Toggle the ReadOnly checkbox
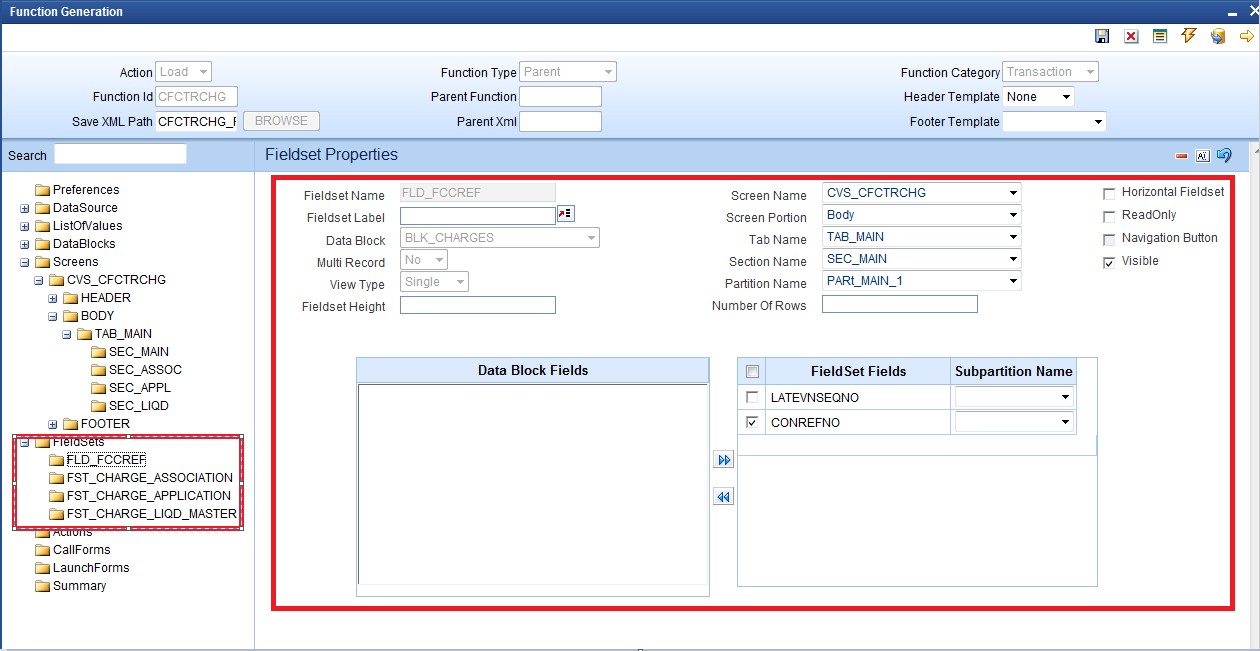The width and height of the screenshot is (1260, 651). pyautogui.click(x=1109, y=216)
